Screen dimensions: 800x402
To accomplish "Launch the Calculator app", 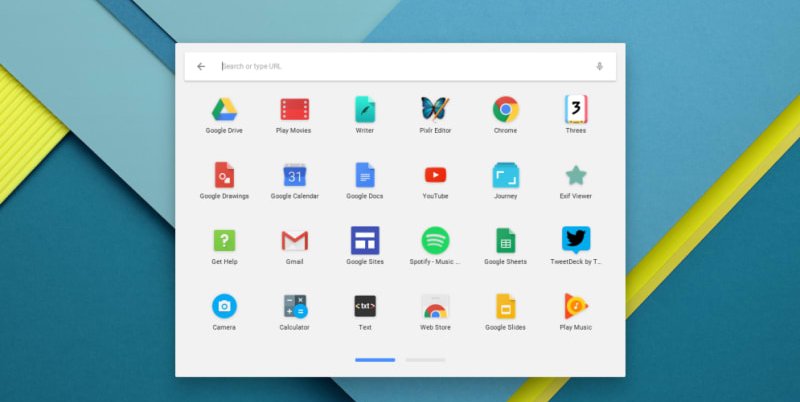I will coord(295,306).
